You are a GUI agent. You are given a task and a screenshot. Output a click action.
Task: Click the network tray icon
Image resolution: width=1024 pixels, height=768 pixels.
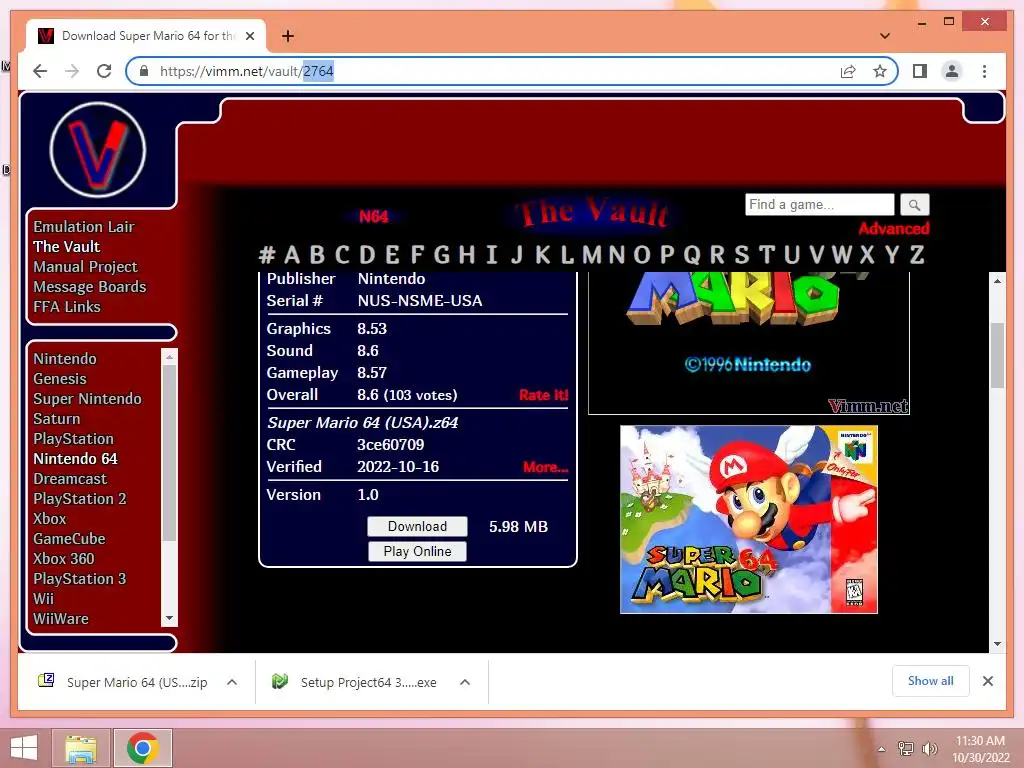click(x=905, y=748)
